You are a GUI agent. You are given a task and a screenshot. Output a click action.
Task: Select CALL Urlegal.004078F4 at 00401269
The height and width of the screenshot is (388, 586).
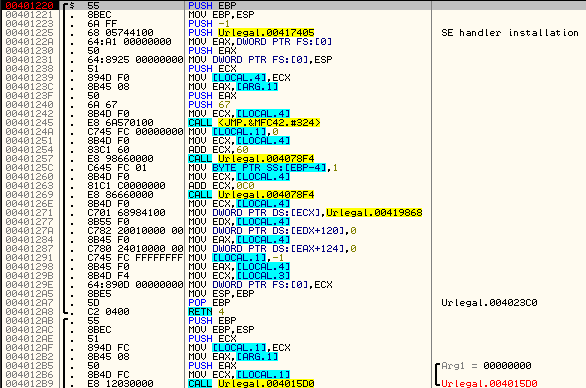pyautogui.click(x=251, y=194)
